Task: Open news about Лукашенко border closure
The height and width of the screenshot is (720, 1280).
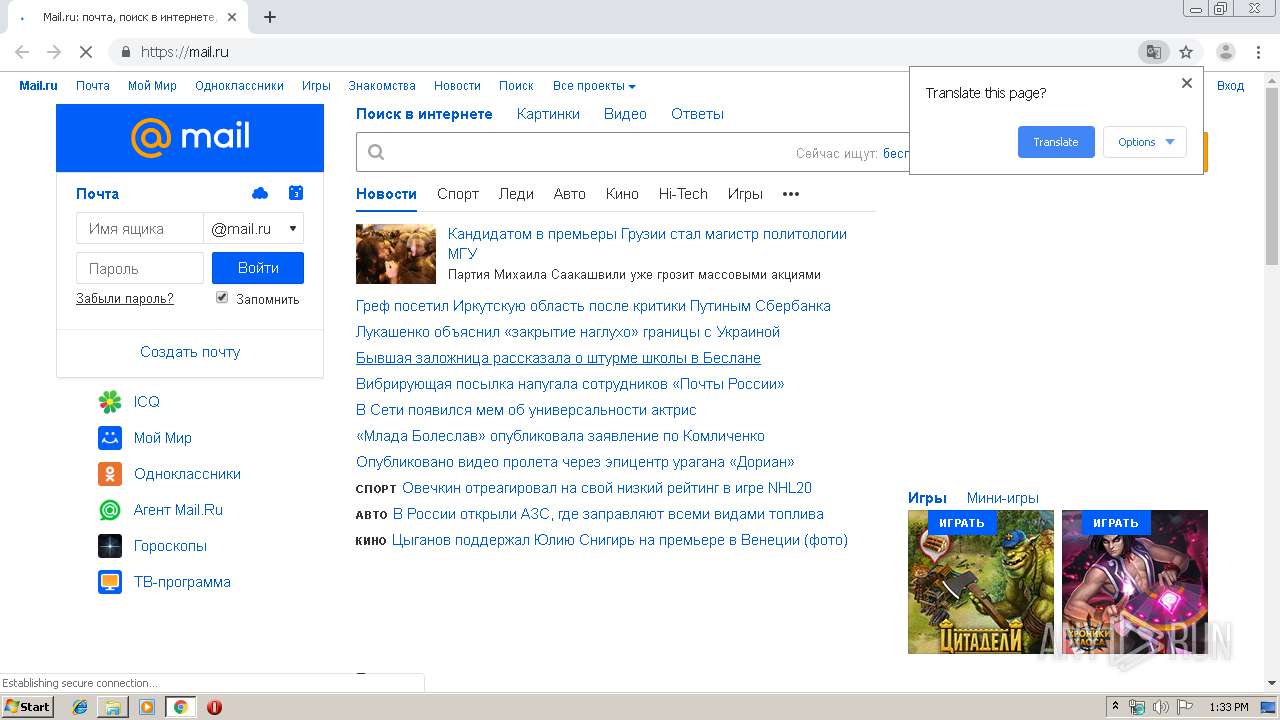Action: [x=568, y=332]
